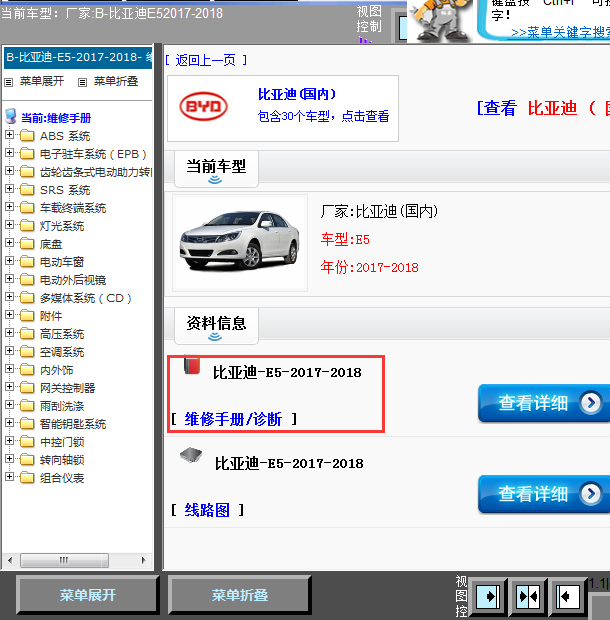Expand the 电动车窗 node
The height and width of the screenshot is (620, 610).
[x=9, y=261]
